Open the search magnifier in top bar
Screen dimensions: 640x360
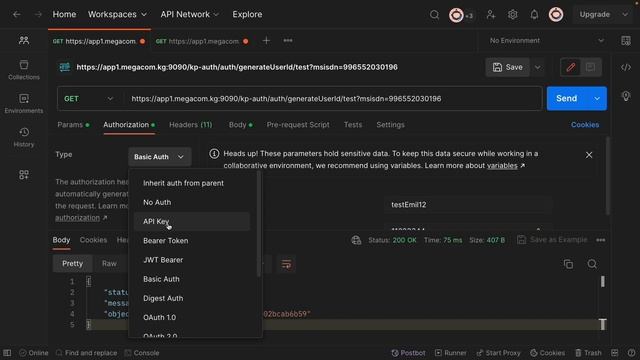coord(434,15)
